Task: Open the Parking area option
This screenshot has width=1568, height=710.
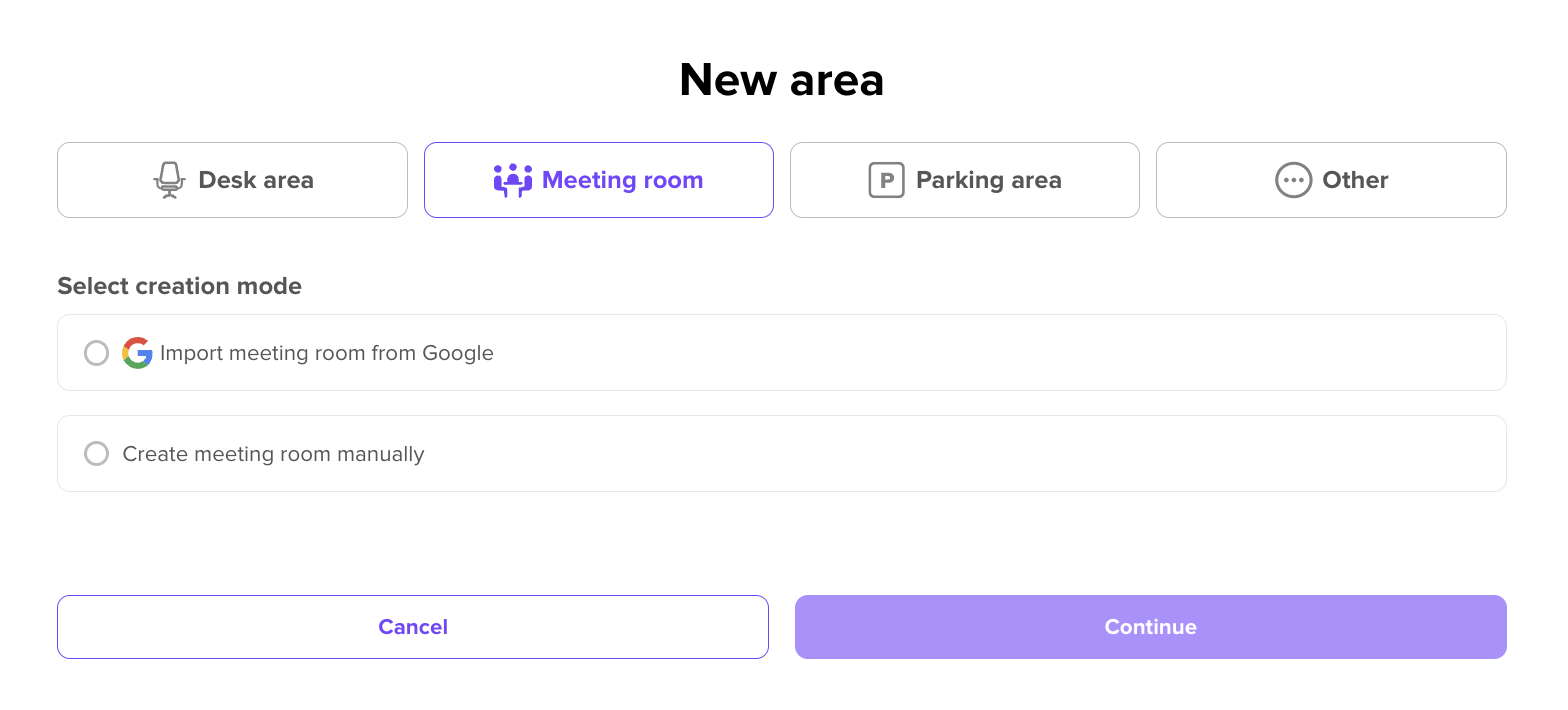Action: click(964, 179)
